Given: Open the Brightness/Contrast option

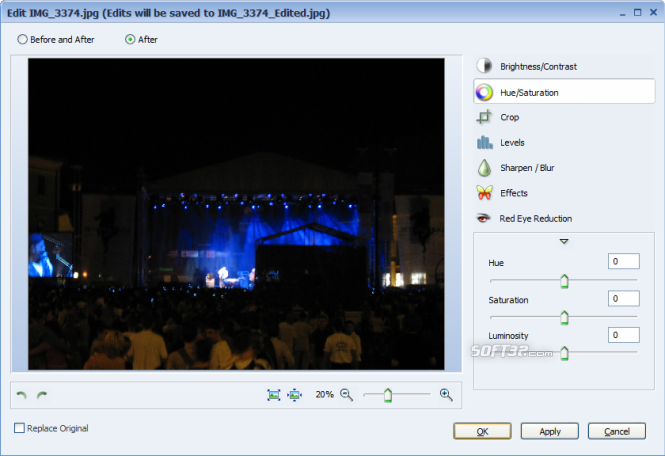Looking at the screenshot, I should coord(564,66).
